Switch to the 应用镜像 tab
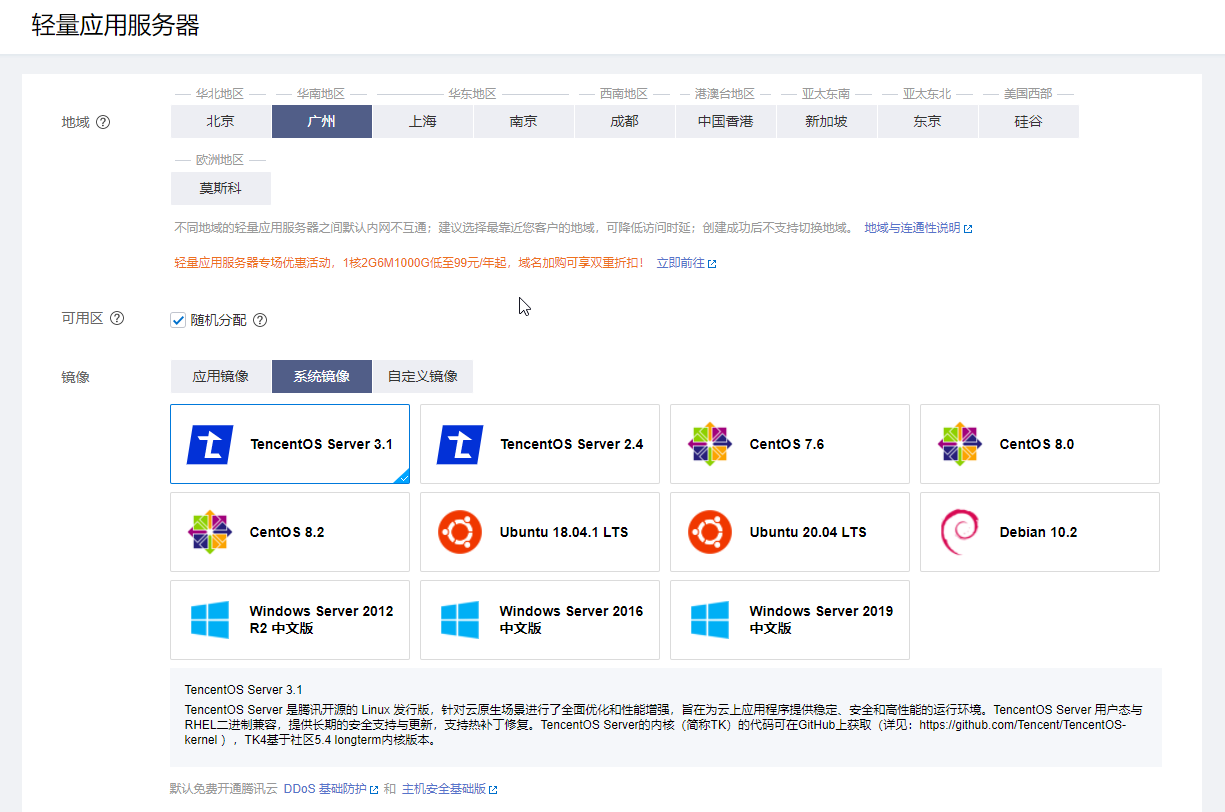This screenshot has width=1225, height=812. [x=221, y=377]
